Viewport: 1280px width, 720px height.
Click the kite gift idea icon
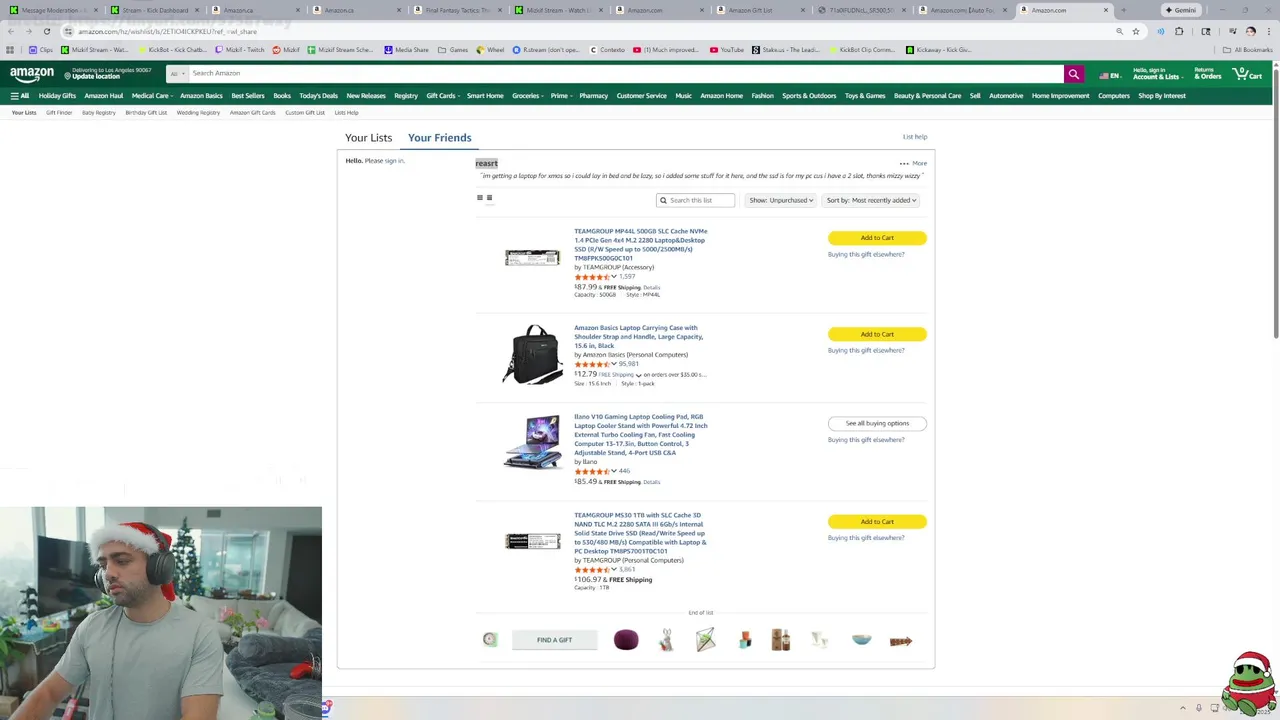click(x=705, y=640)
